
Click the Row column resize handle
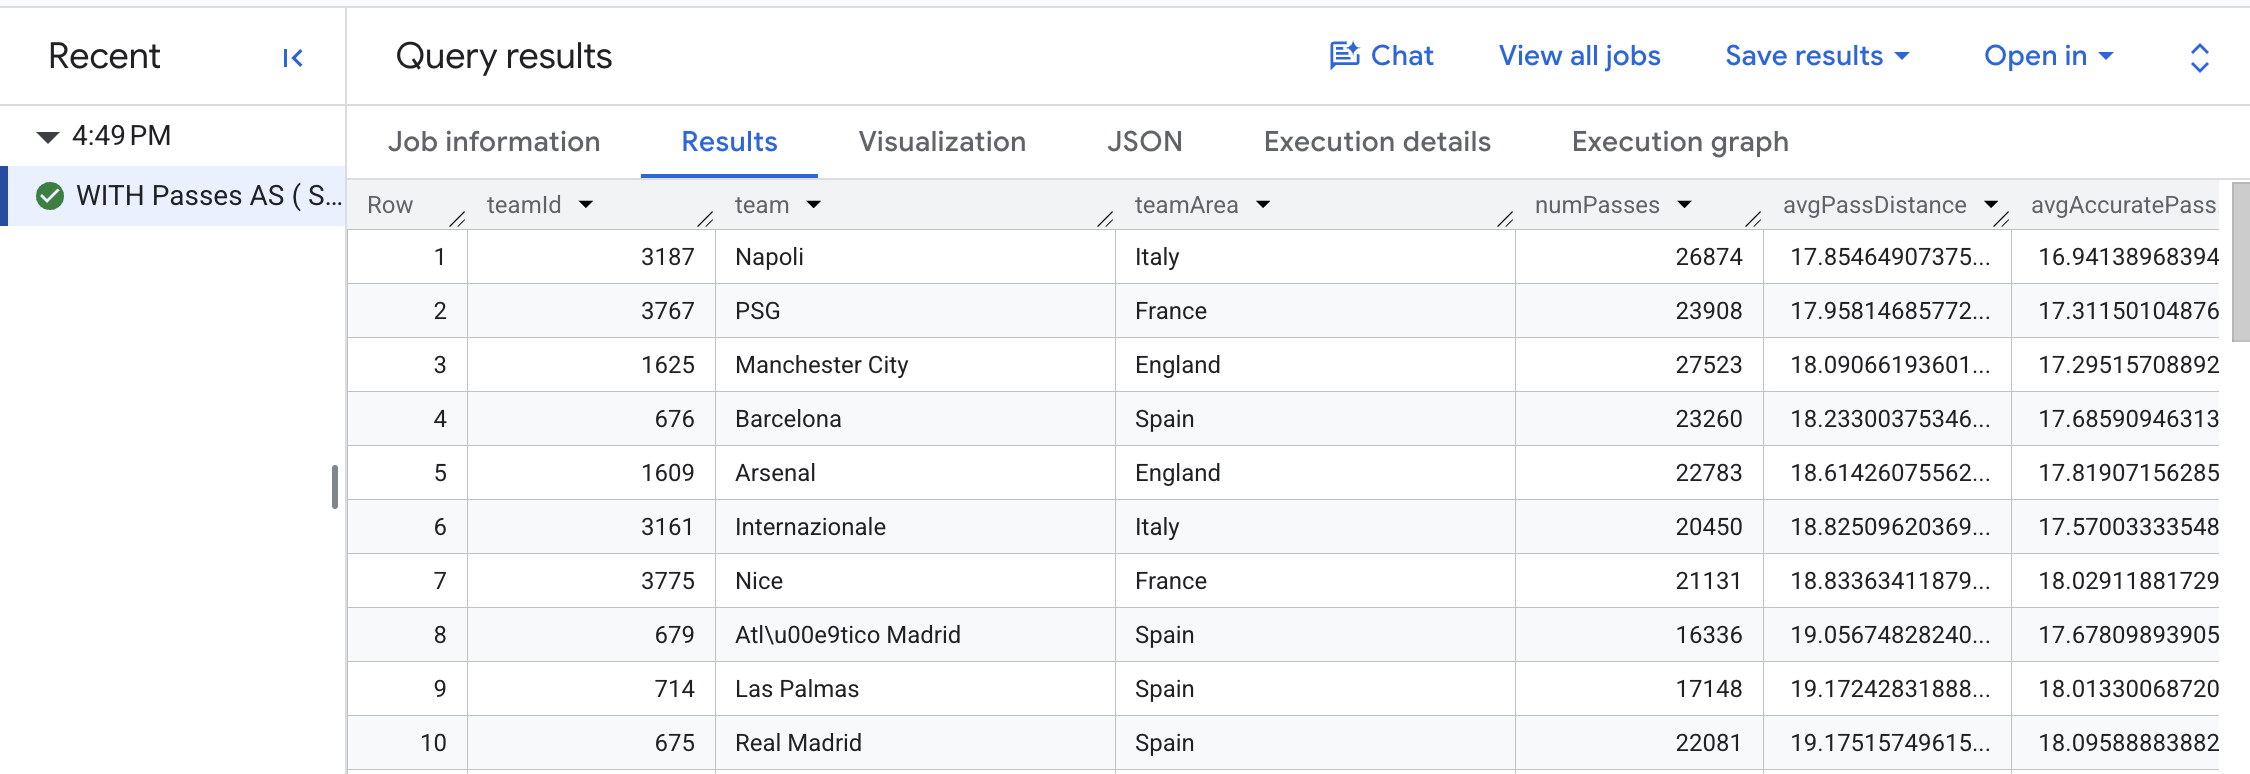pyautogui.click(x=457, y=218)
